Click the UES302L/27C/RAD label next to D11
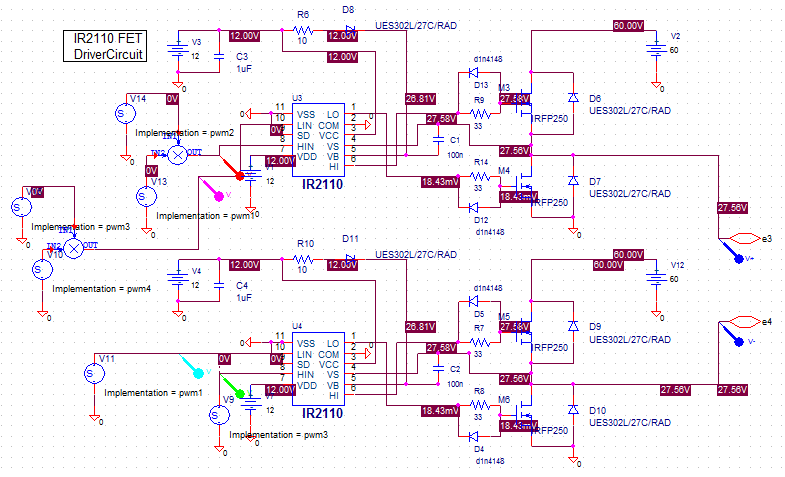 [416, 254]
